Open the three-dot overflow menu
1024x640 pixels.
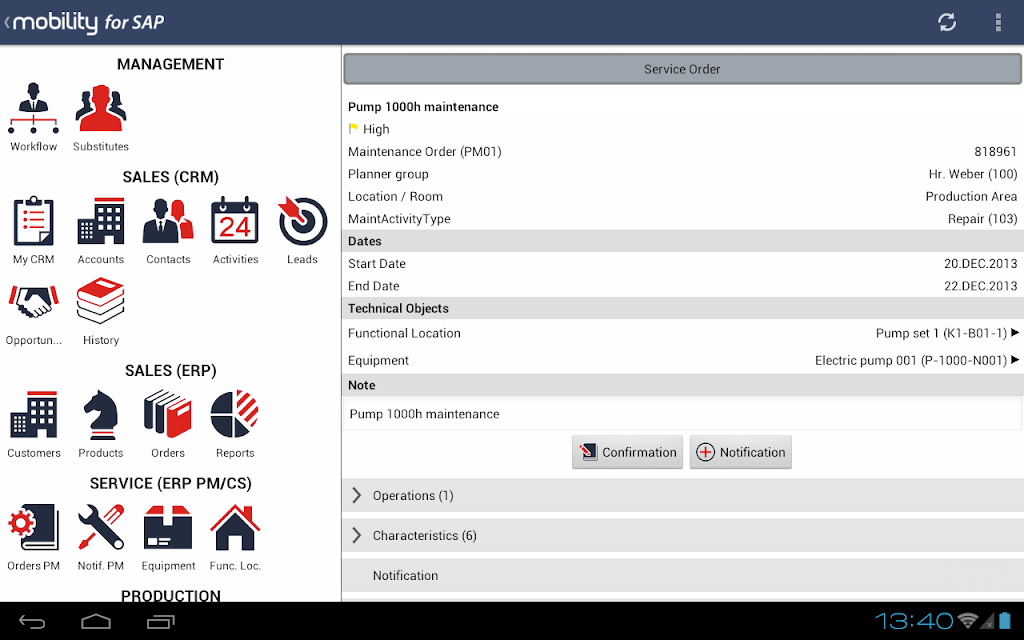[x=998, y=22]
